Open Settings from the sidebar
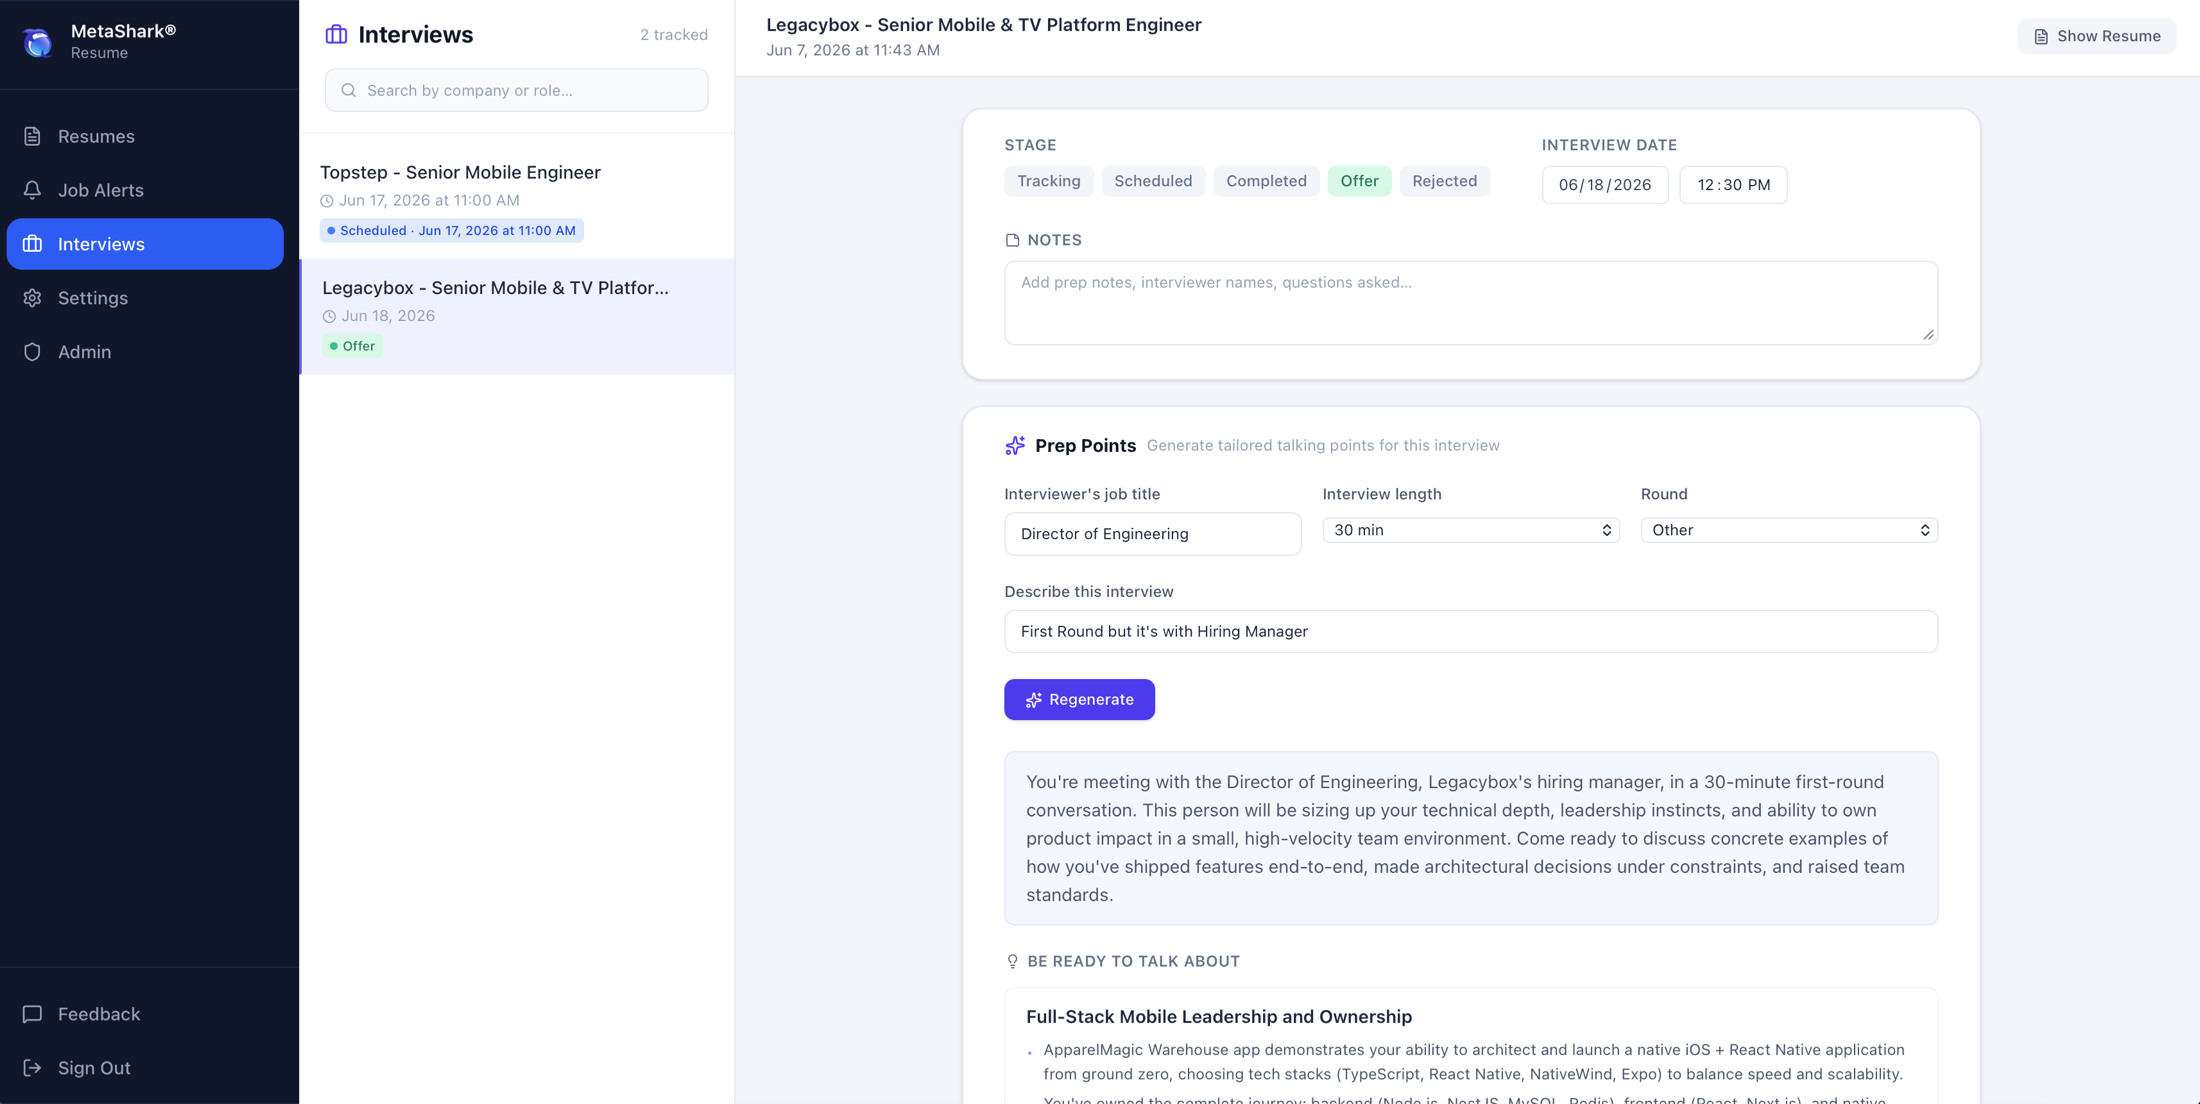2200x1104 pixels. [145, 298]
